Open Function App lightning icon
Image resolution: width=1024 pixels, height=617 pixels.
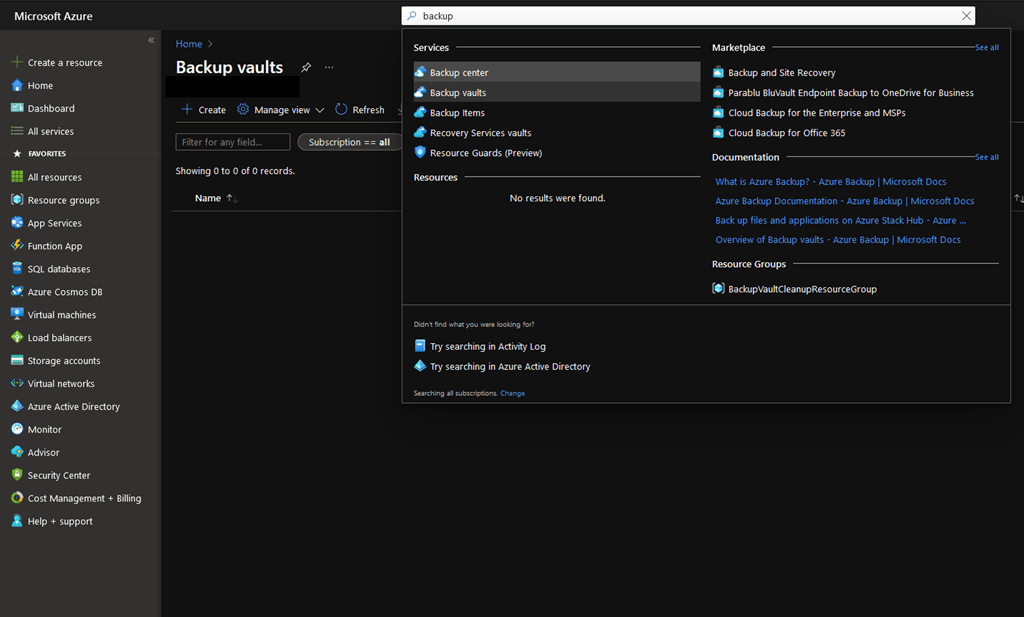[x=17, y=245]
